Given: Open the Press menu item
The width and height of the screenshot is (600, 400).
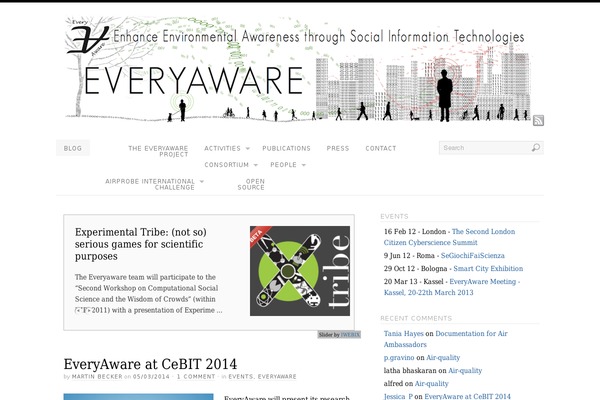Looking at the screenshot, I should 338,148.
